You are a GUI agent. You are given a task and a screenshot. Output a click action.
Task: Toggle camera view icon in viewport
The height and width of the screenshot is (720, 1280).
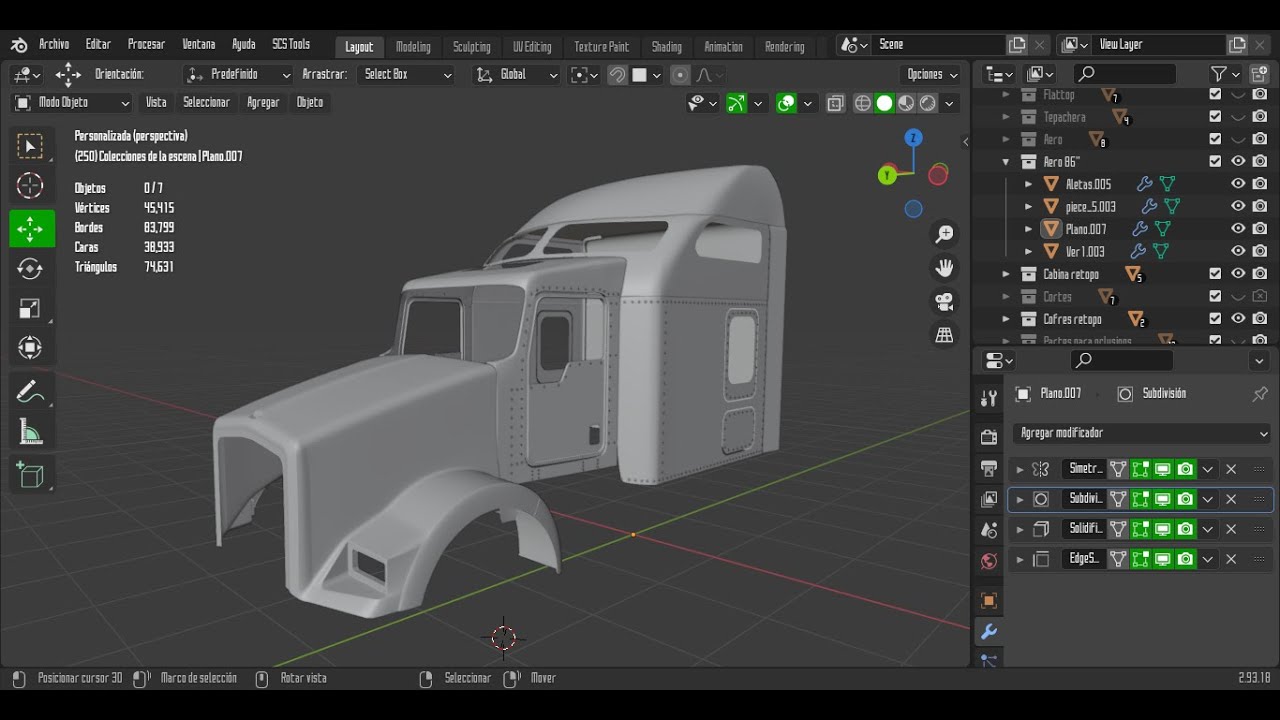point(944,301)
